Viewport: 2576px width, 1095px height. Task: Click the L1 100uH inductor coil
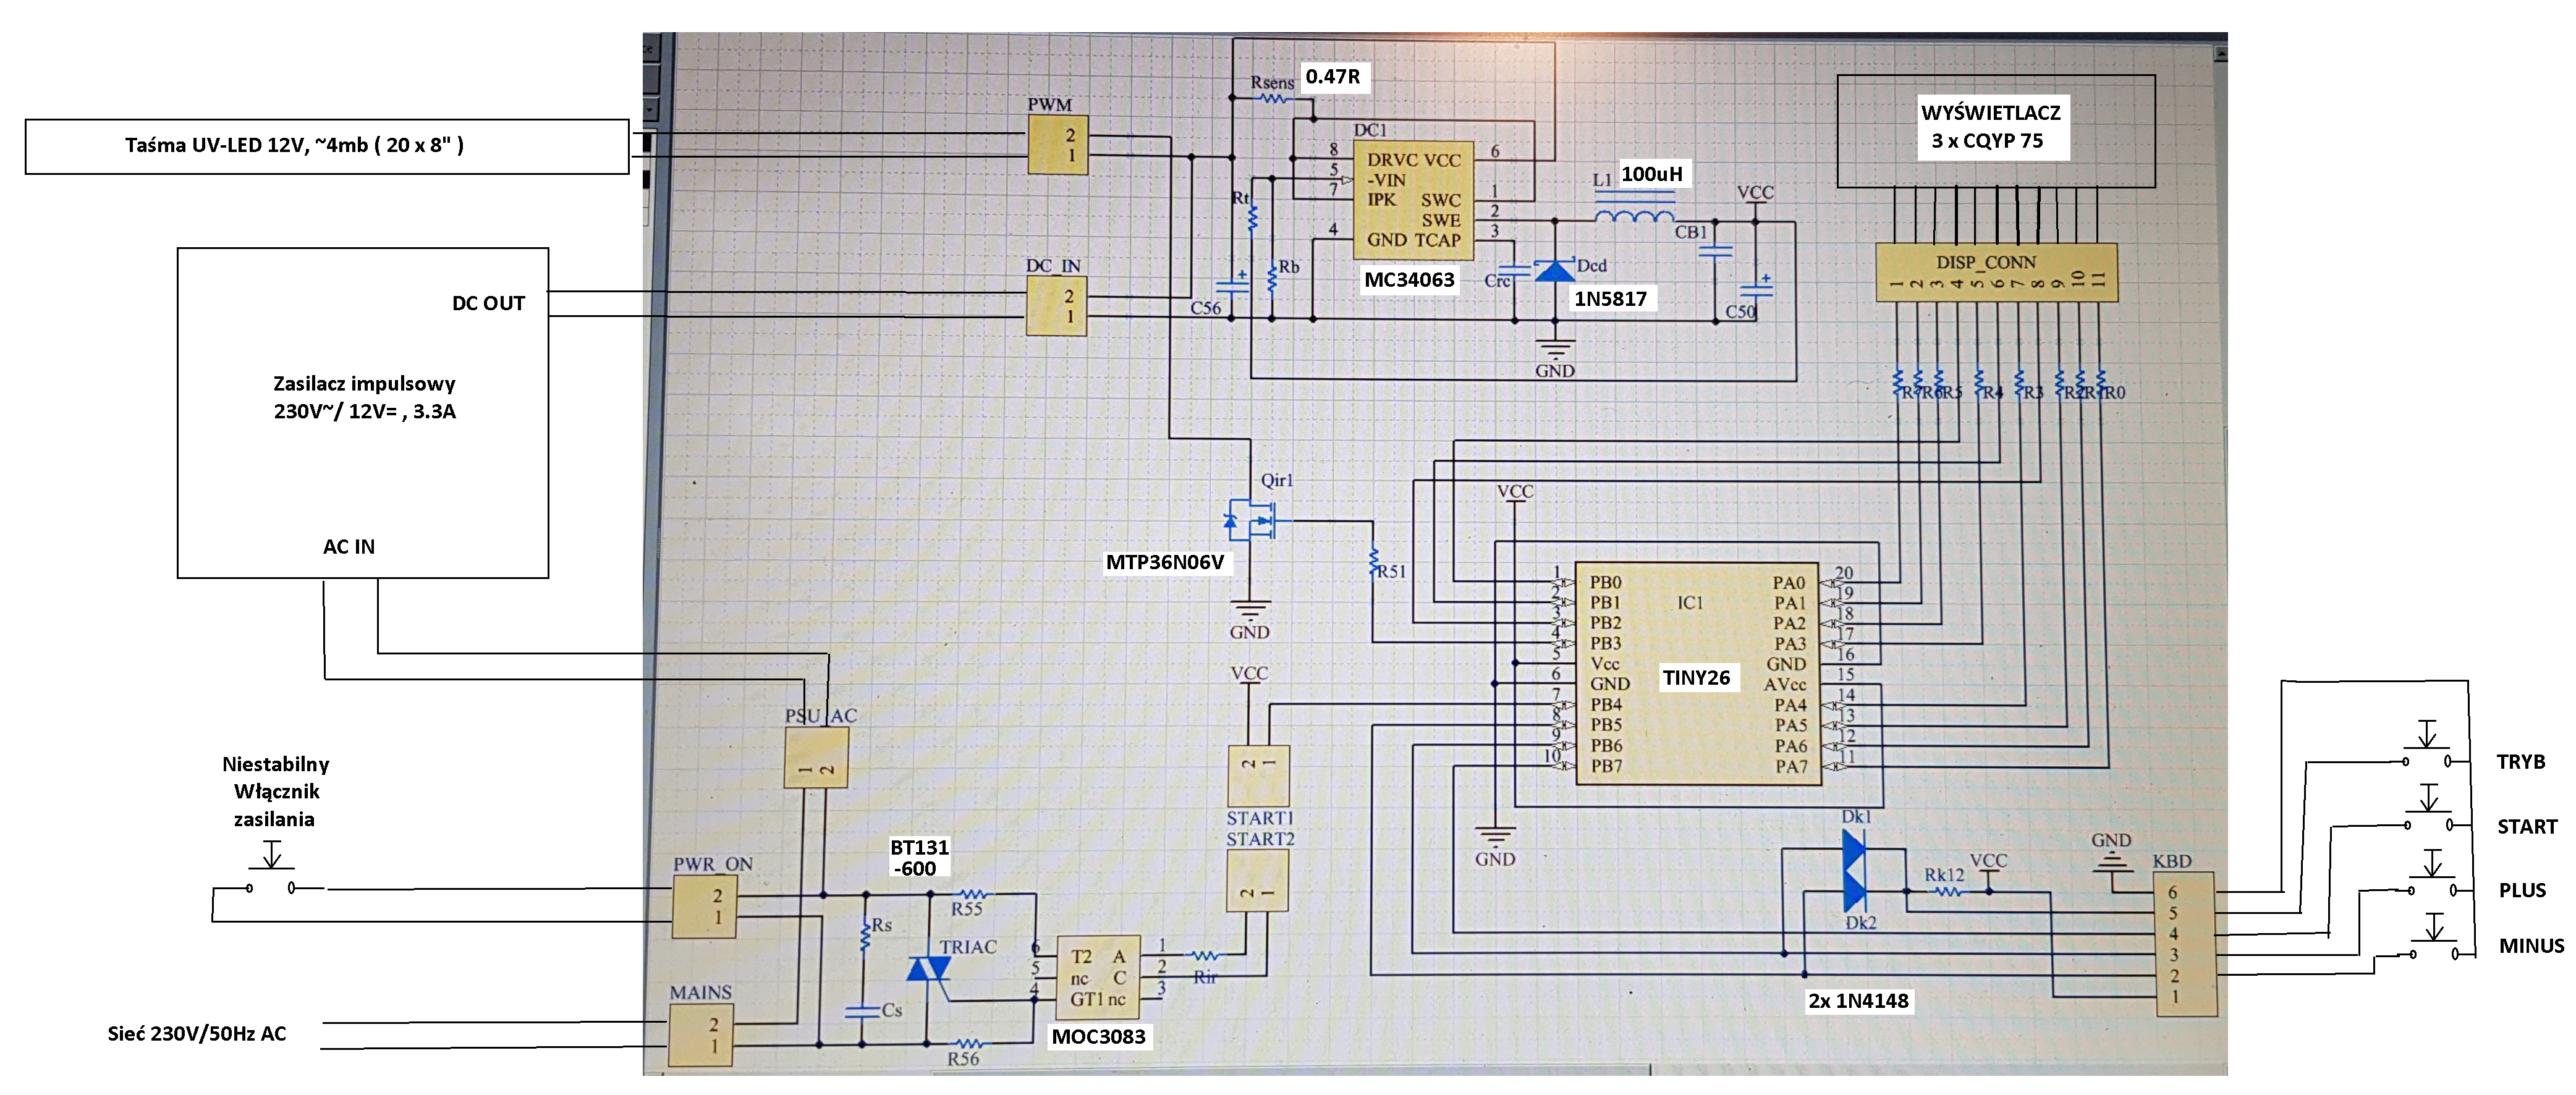1633,216
